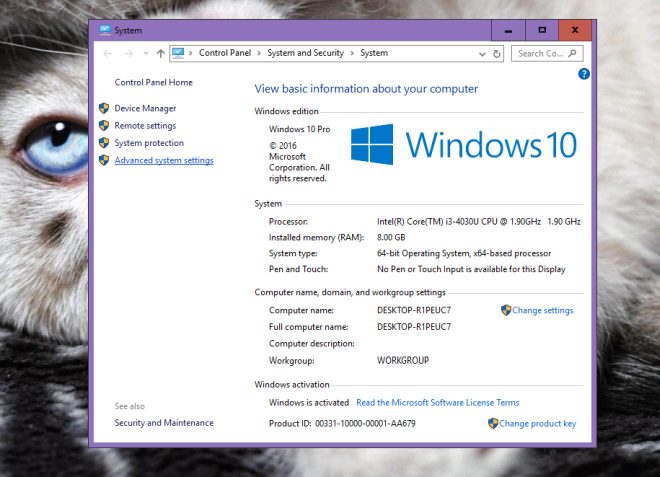Open the recent locations dropdown arrow

[x=146, y=53]
